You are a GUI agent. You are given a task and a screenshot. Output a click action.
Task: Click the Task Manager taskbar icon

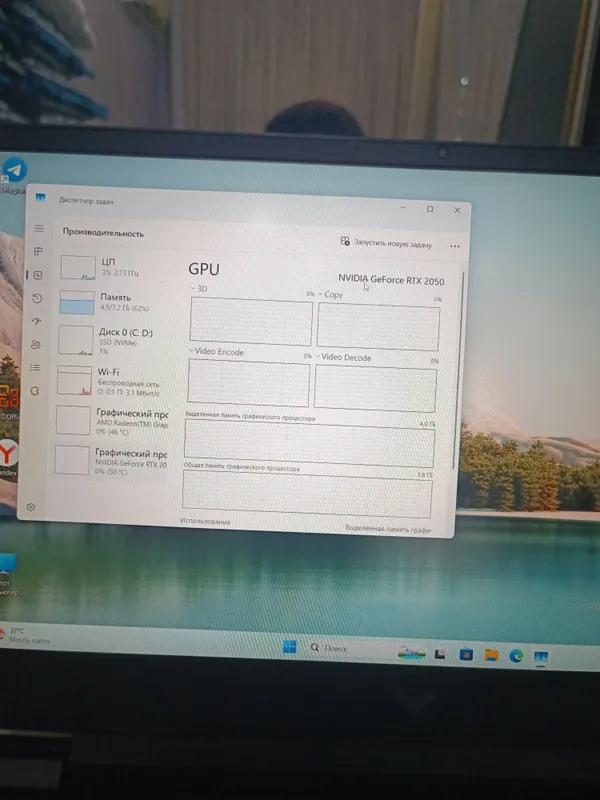[x=540, y=657]
